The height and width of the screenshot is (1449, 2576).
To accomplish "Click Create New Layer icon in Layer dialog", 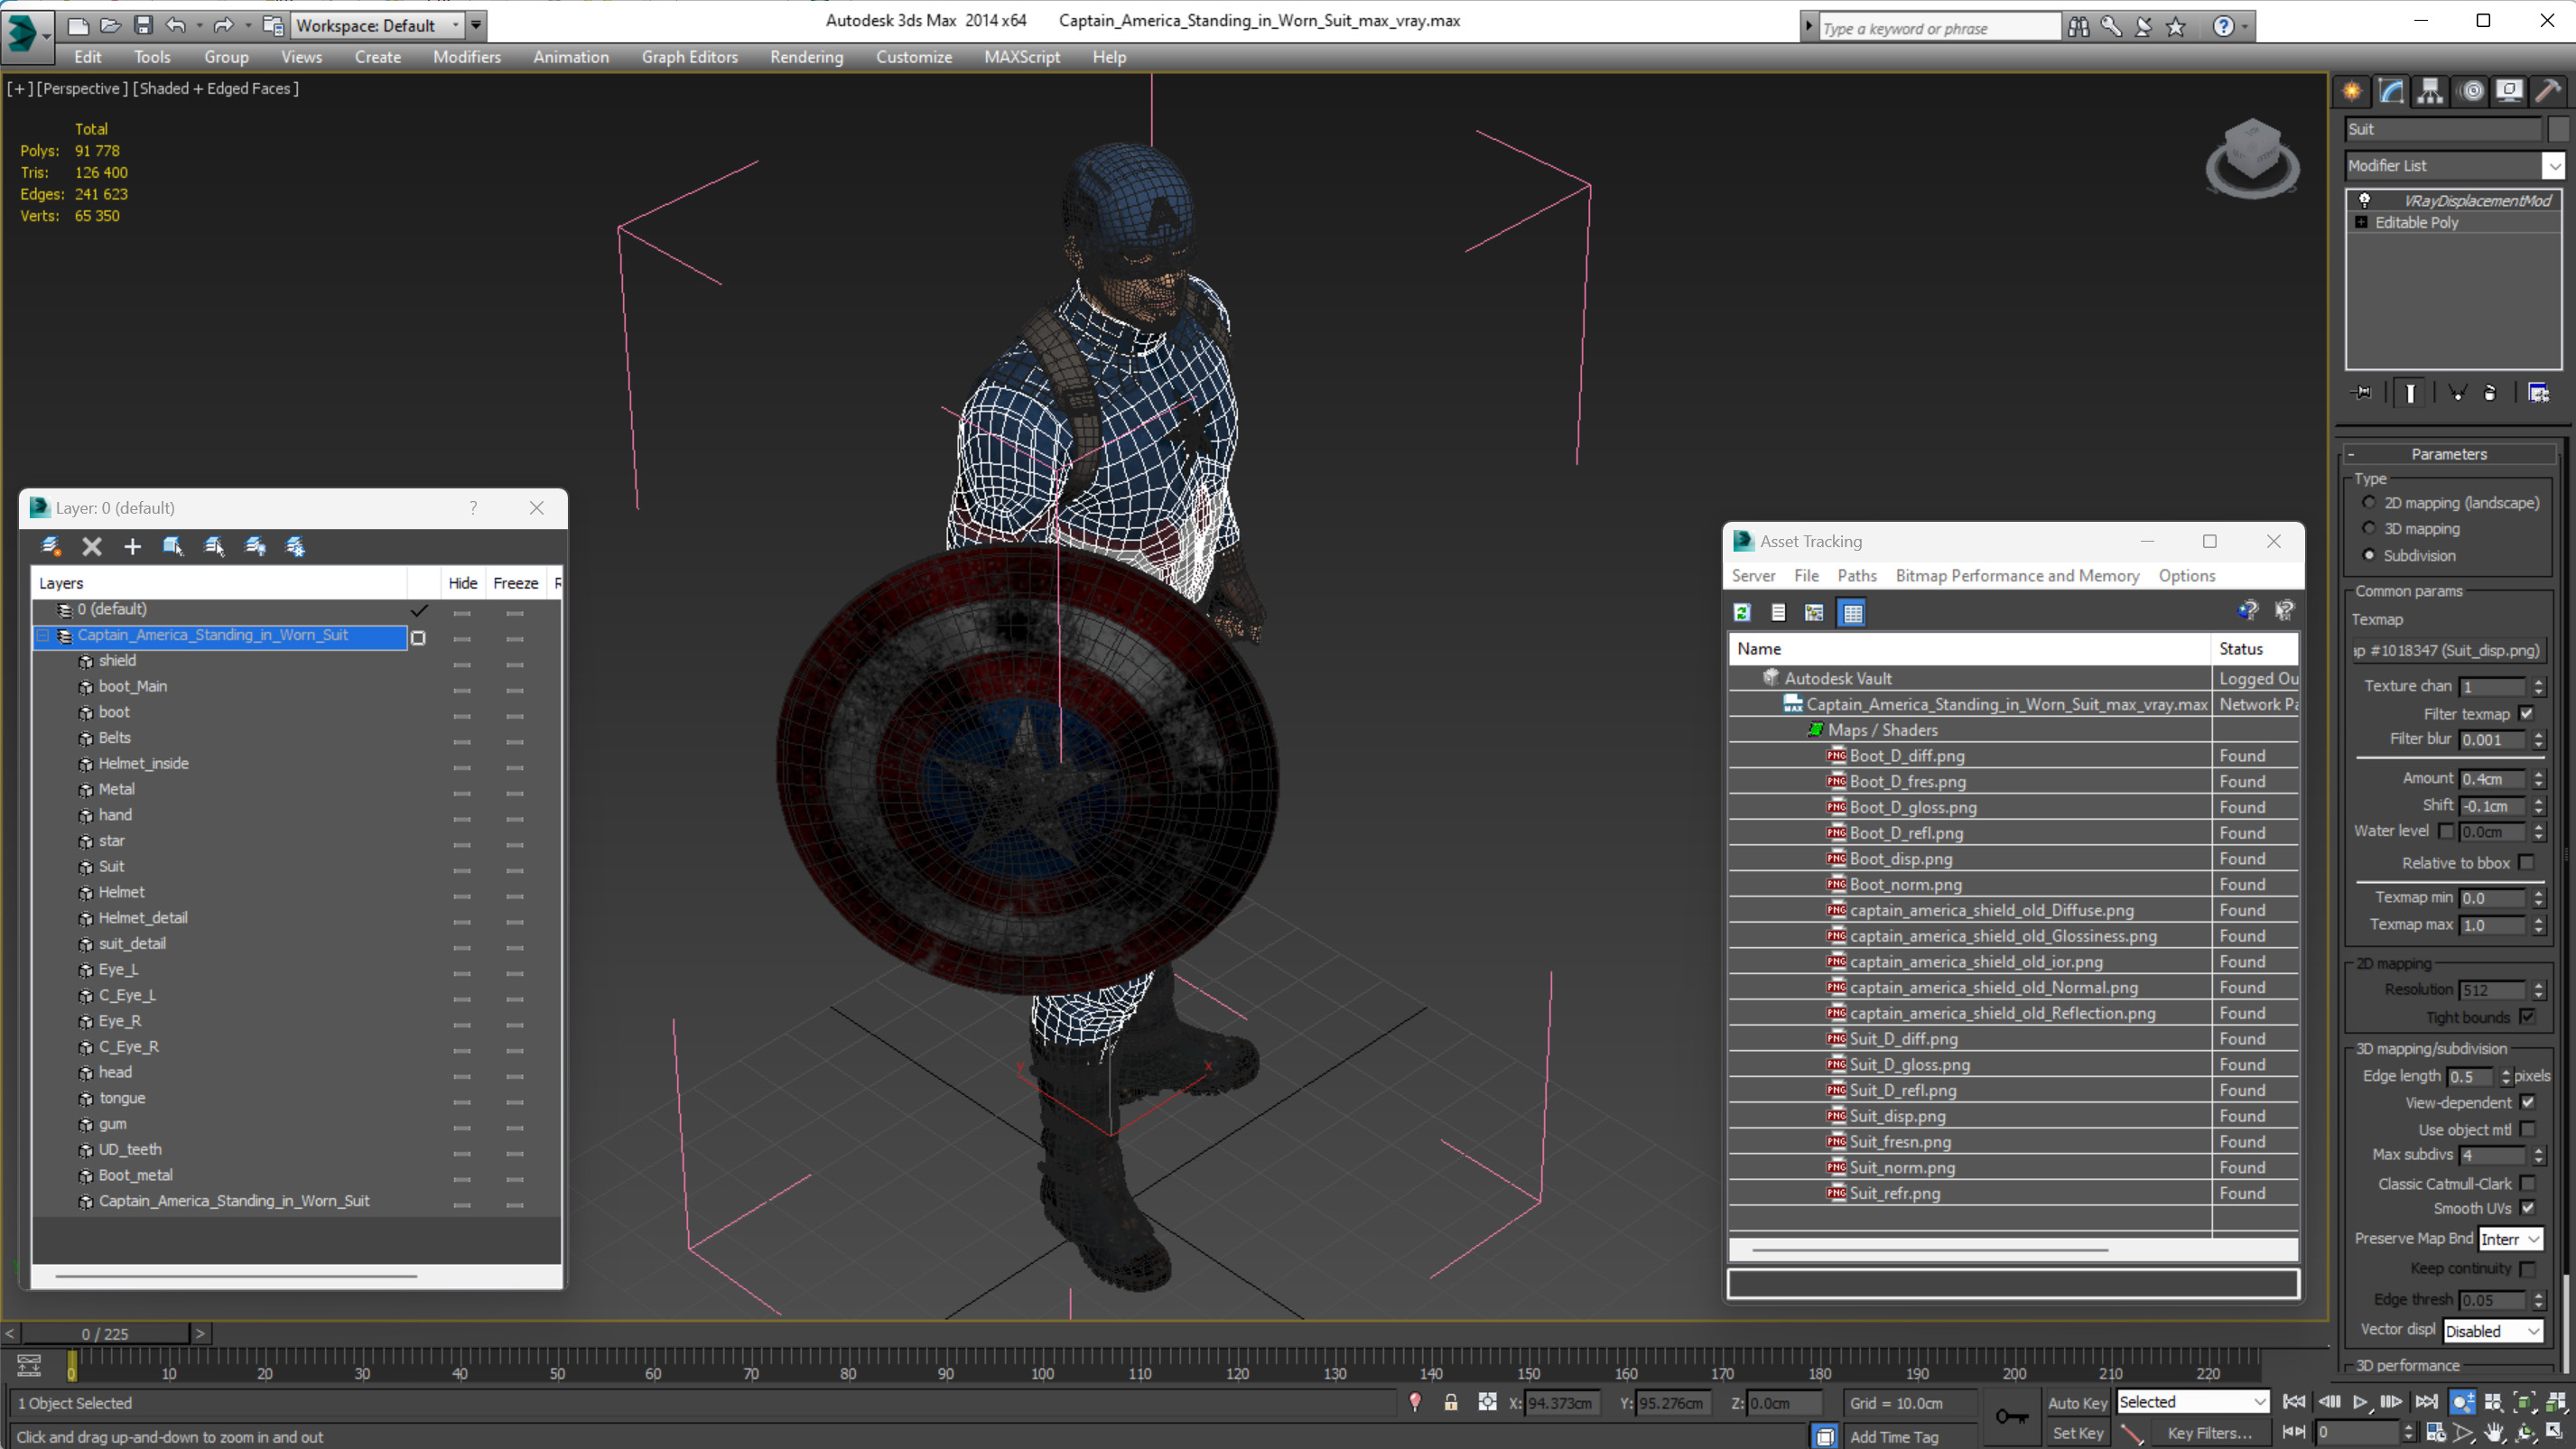I will (x=51, y=546).
